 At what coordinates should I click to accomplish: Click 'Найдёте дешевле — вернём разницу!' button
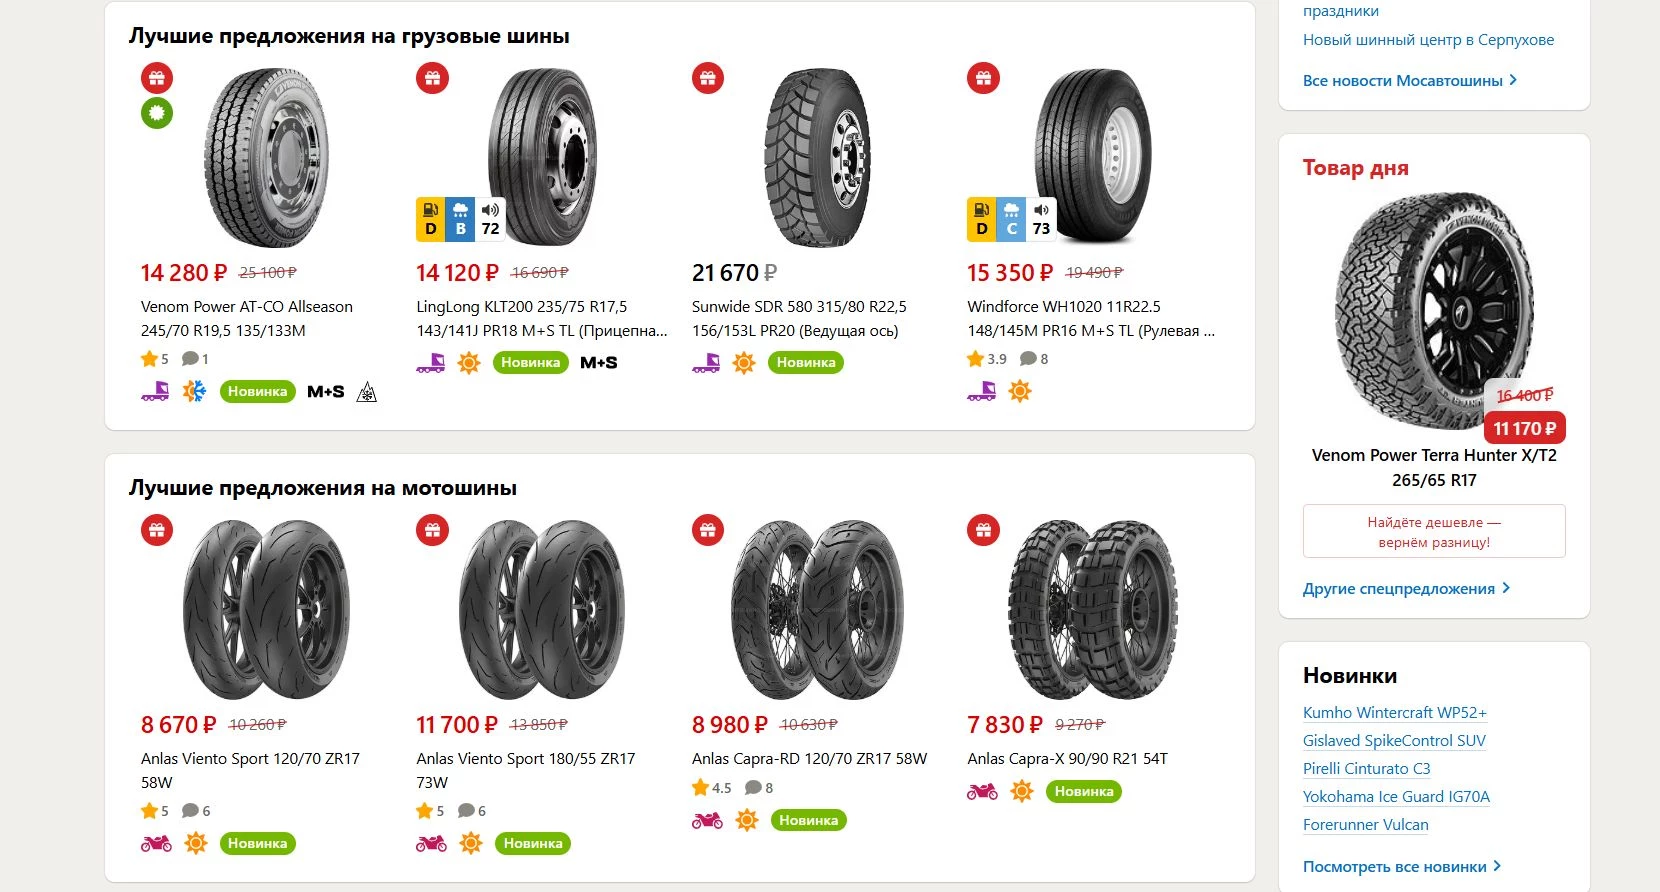pyautogui.click(x=1434, y=532)
